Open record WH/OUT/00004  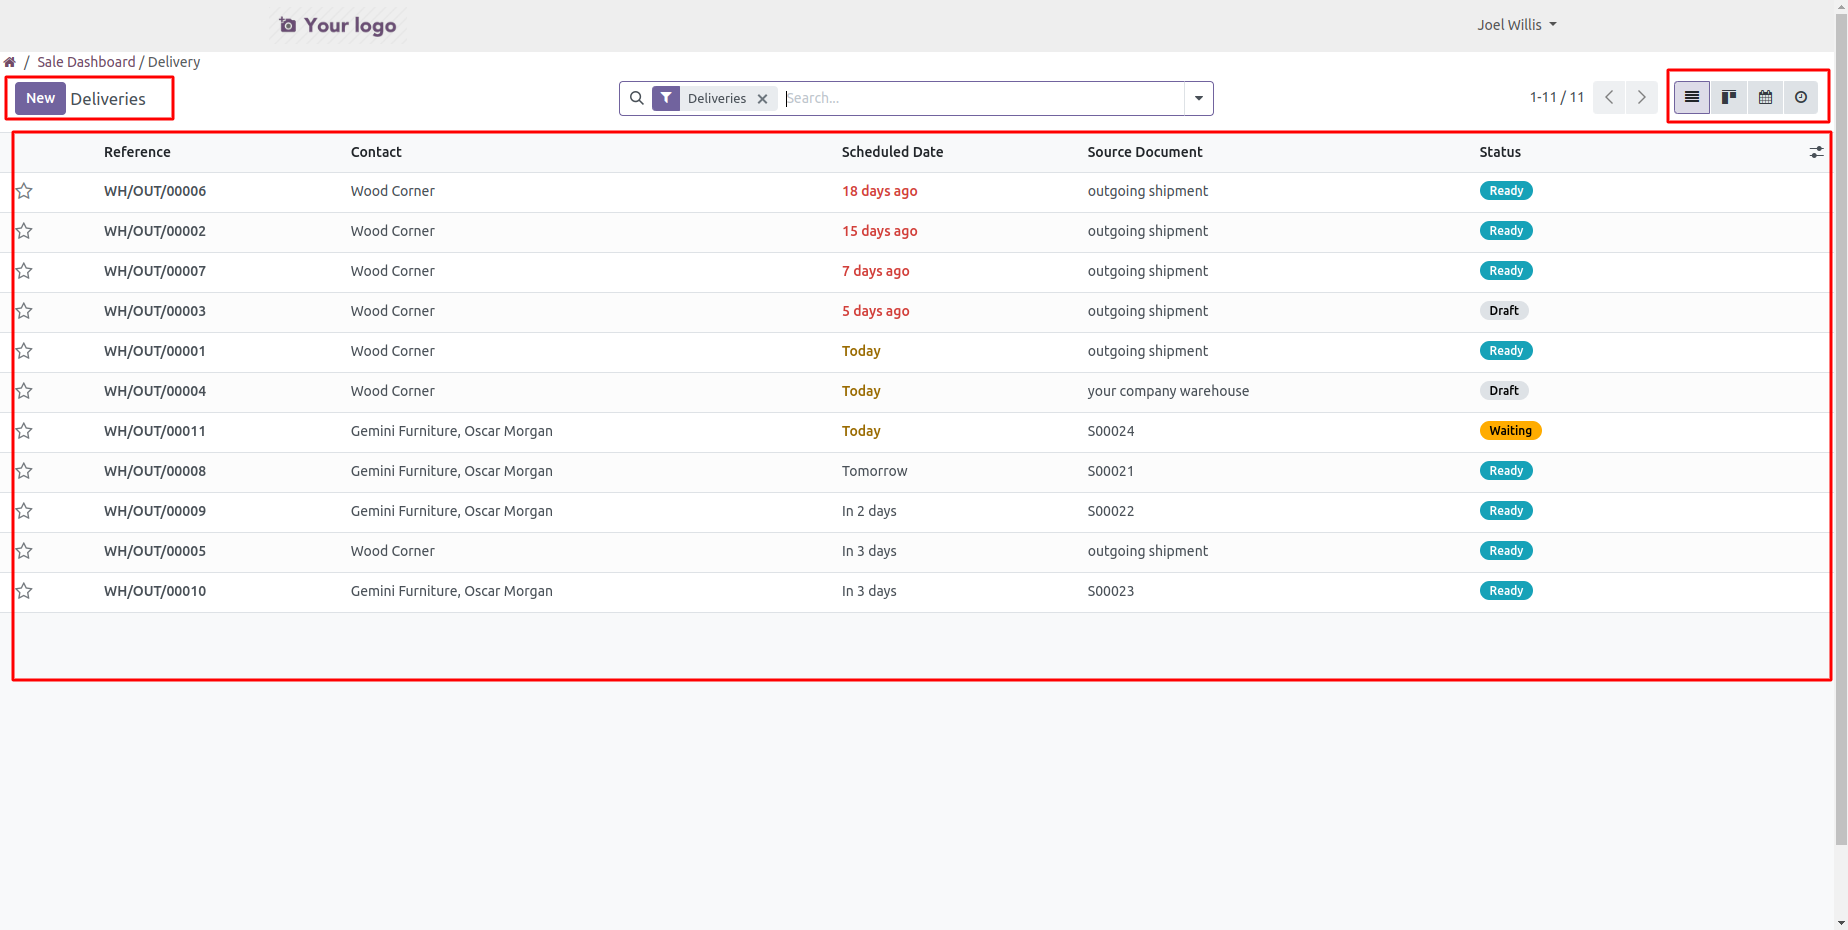coord(155,391)
